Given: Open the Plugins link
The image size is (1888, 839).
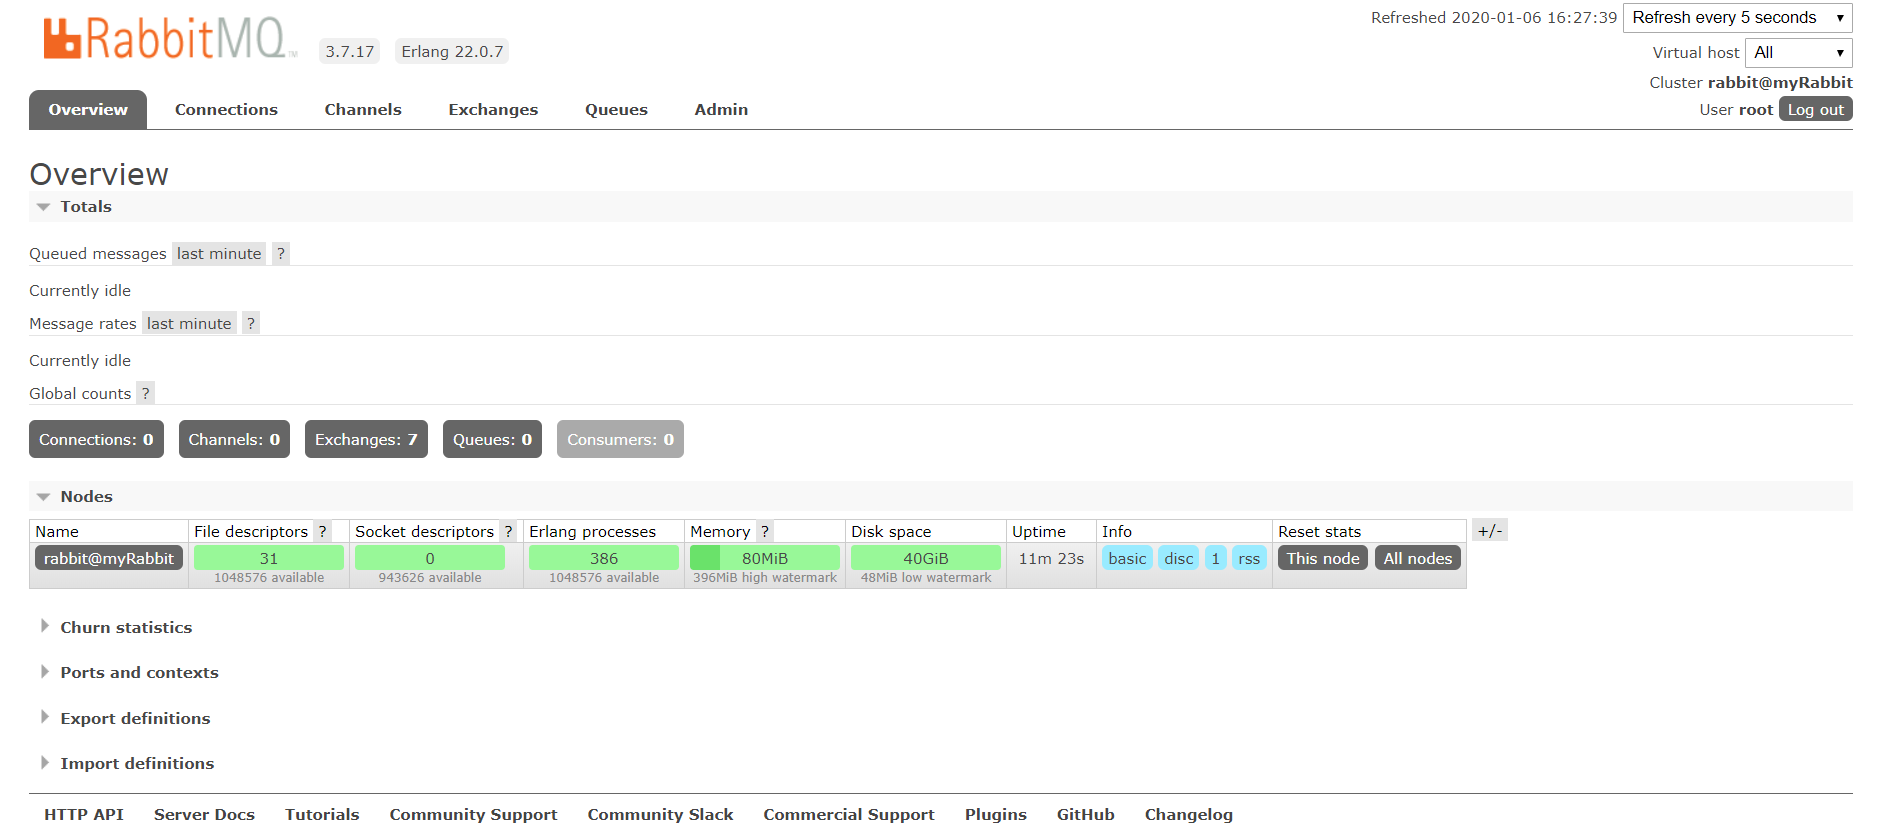Looking at the screenshot, I should pyautogui.click(x=996, y=815).
